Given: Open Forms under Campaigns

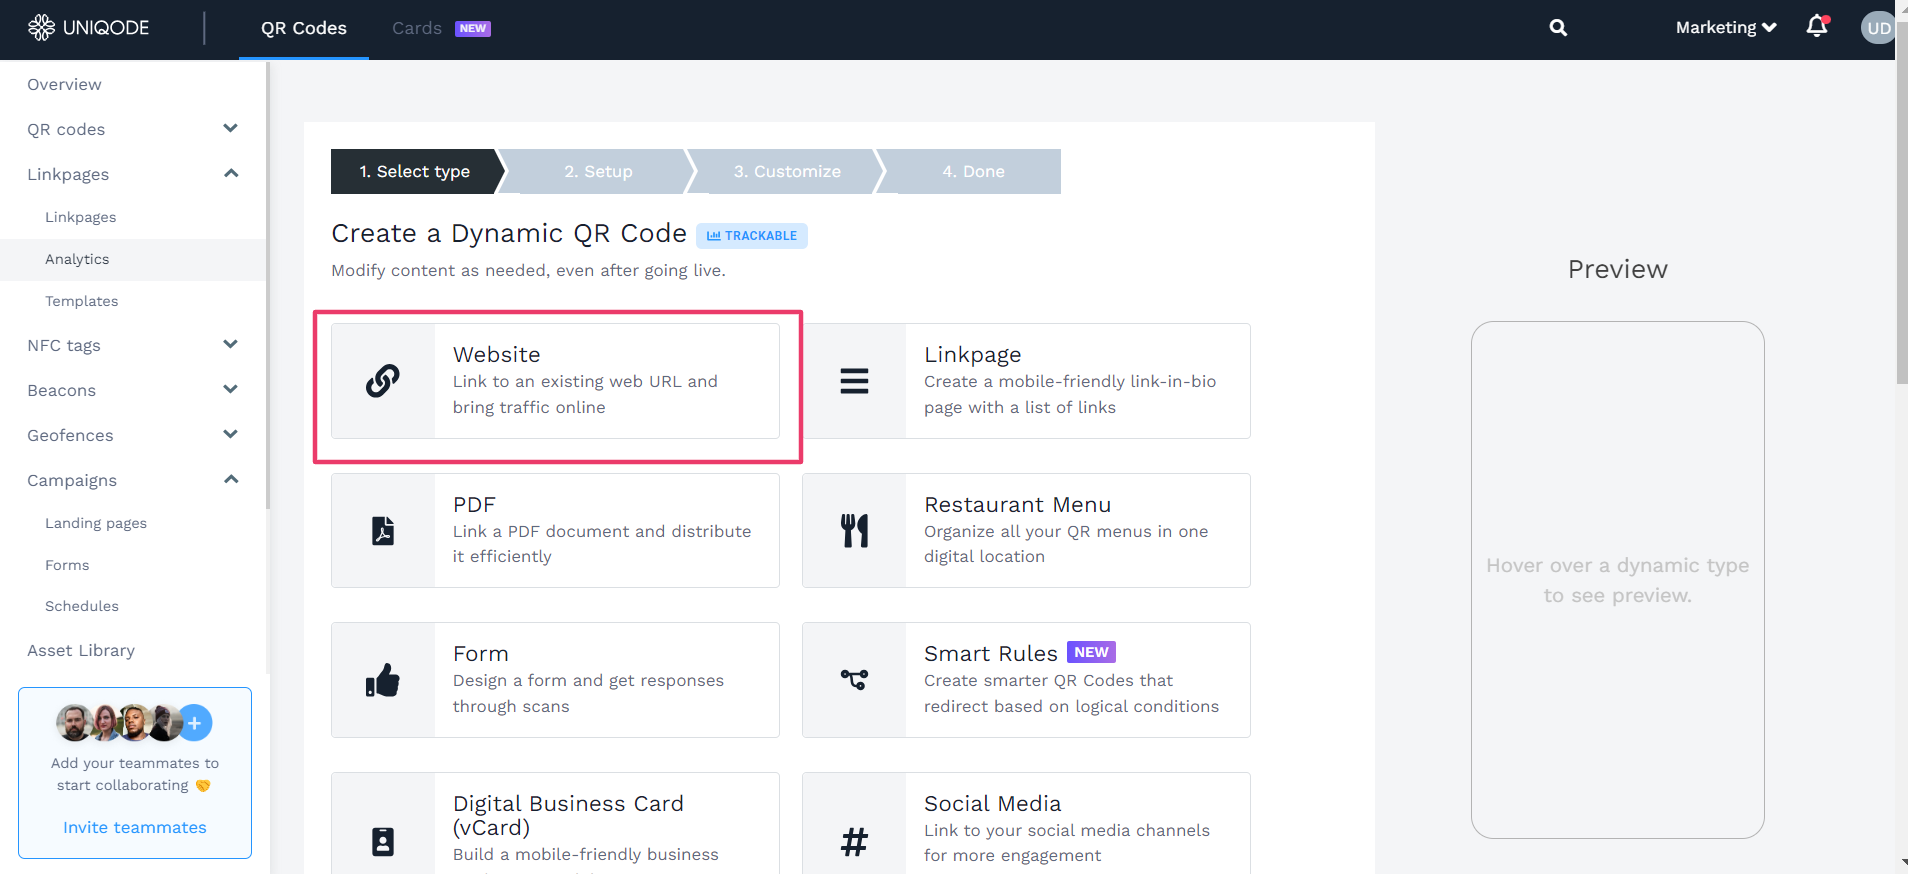Looking at the screenshot, I should (x=67, y=565).
